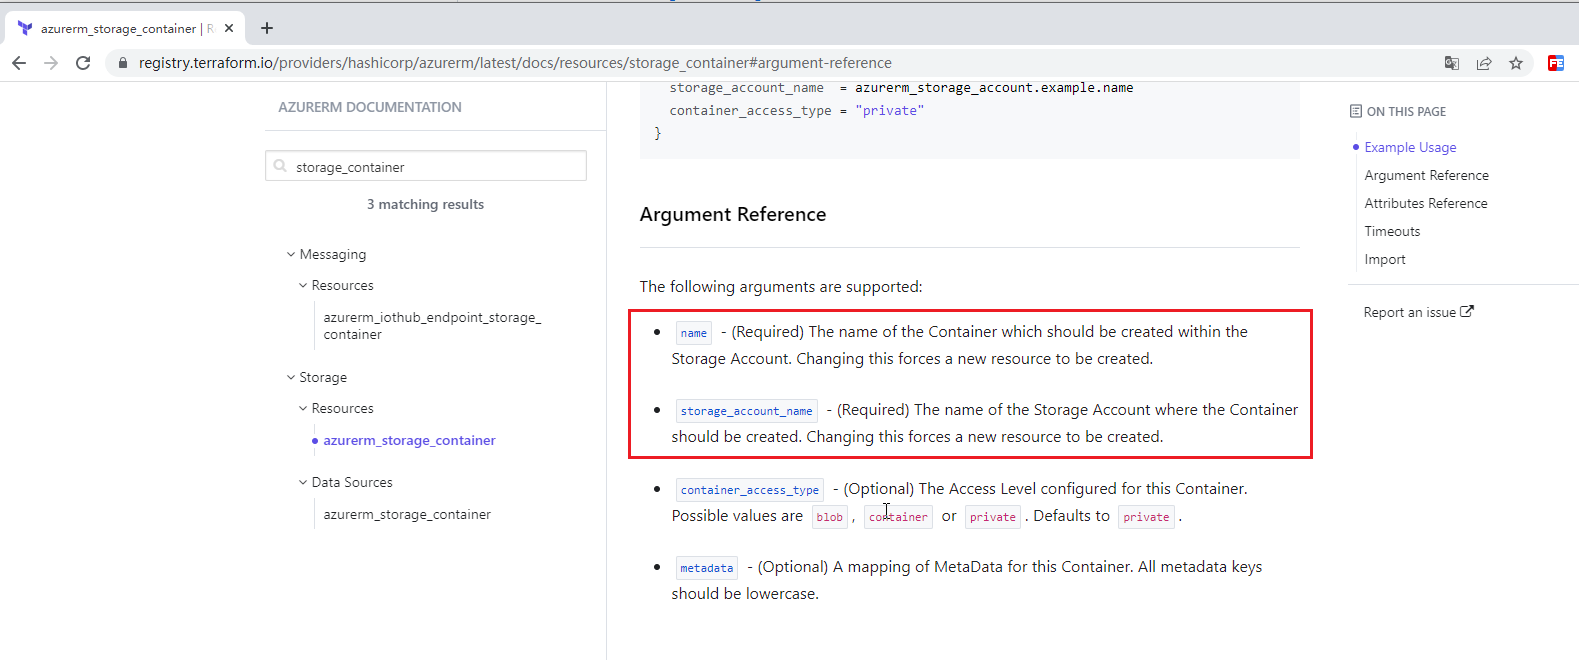Click 'The following arguments are supported' text
The height and width of the screenshot is (660, 1579).
coord(781,287)
